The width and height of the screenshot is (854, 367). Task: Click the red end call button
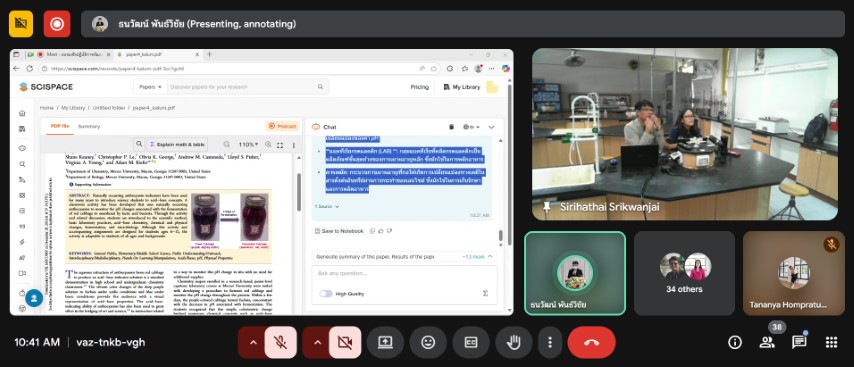tap(591, 342)
